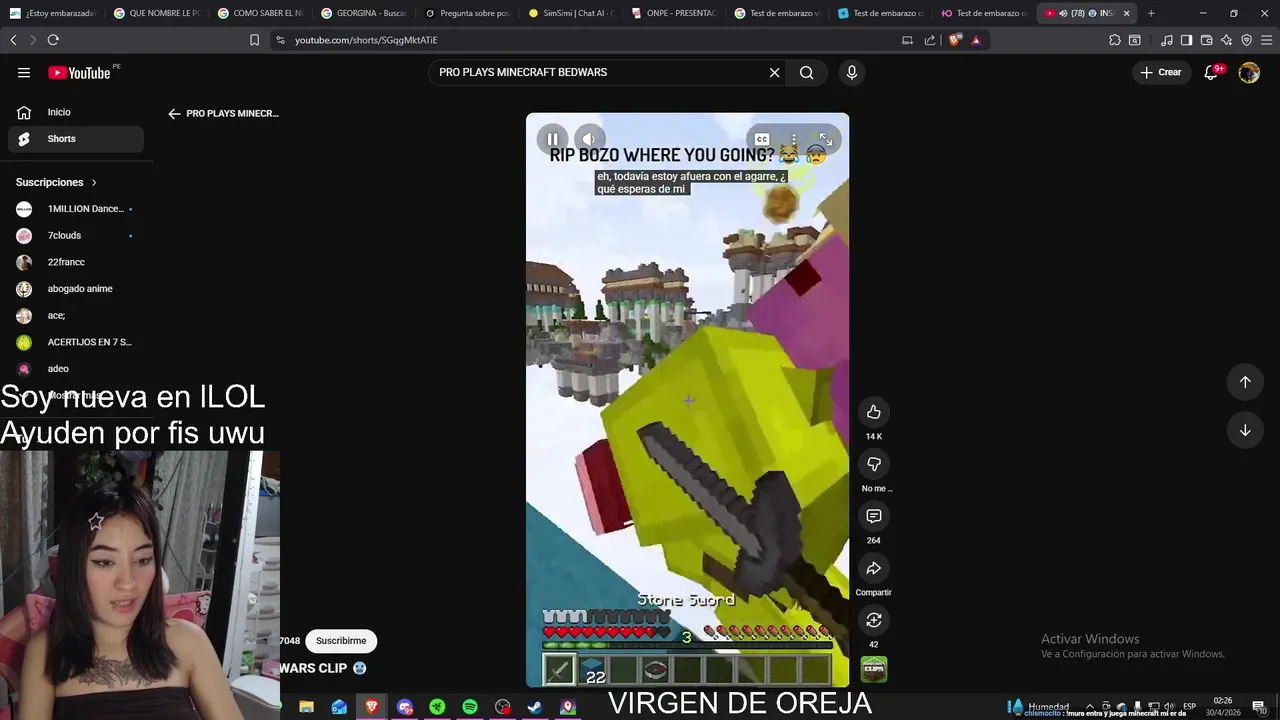Screen dimensions: 1280x720
Task: Open the 7clouds channel subscription
Action: tap(75, 235)
